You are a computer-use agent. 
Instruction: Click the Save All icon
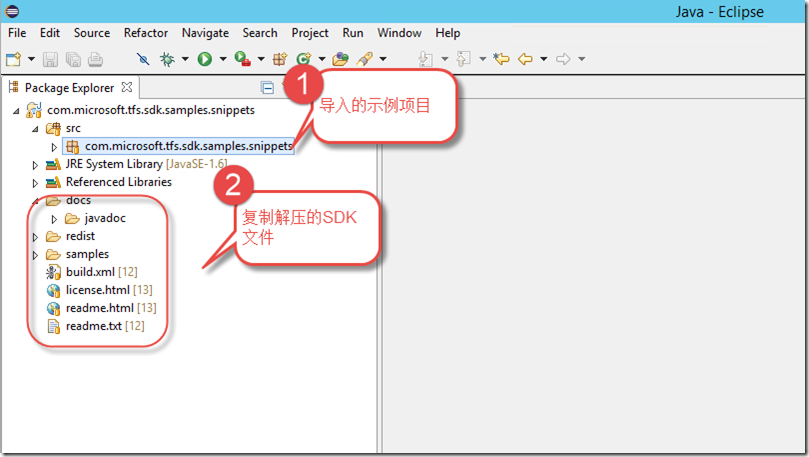click(73, 59)
